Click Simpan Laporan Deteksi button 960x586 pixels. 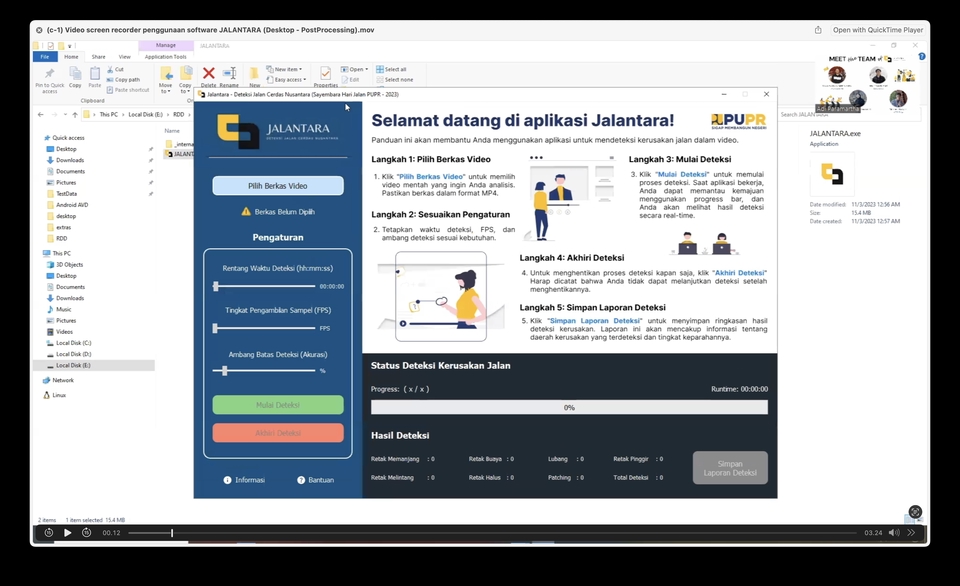(x=730, y=468)
